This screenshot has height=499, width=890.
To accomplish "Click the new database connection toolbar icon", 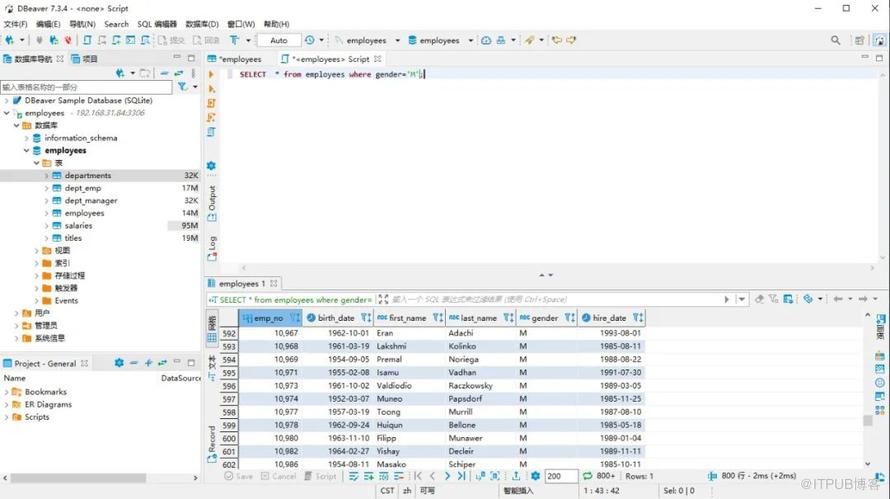I will tap(10, 40).
